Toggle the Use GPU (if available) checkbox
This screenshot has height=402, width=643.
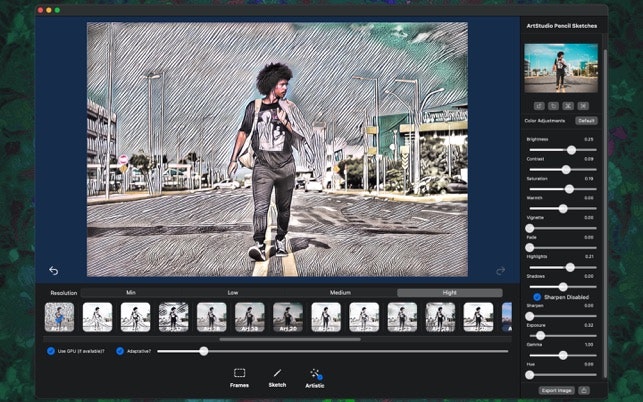pyautogui.click(x=51, y=351)
